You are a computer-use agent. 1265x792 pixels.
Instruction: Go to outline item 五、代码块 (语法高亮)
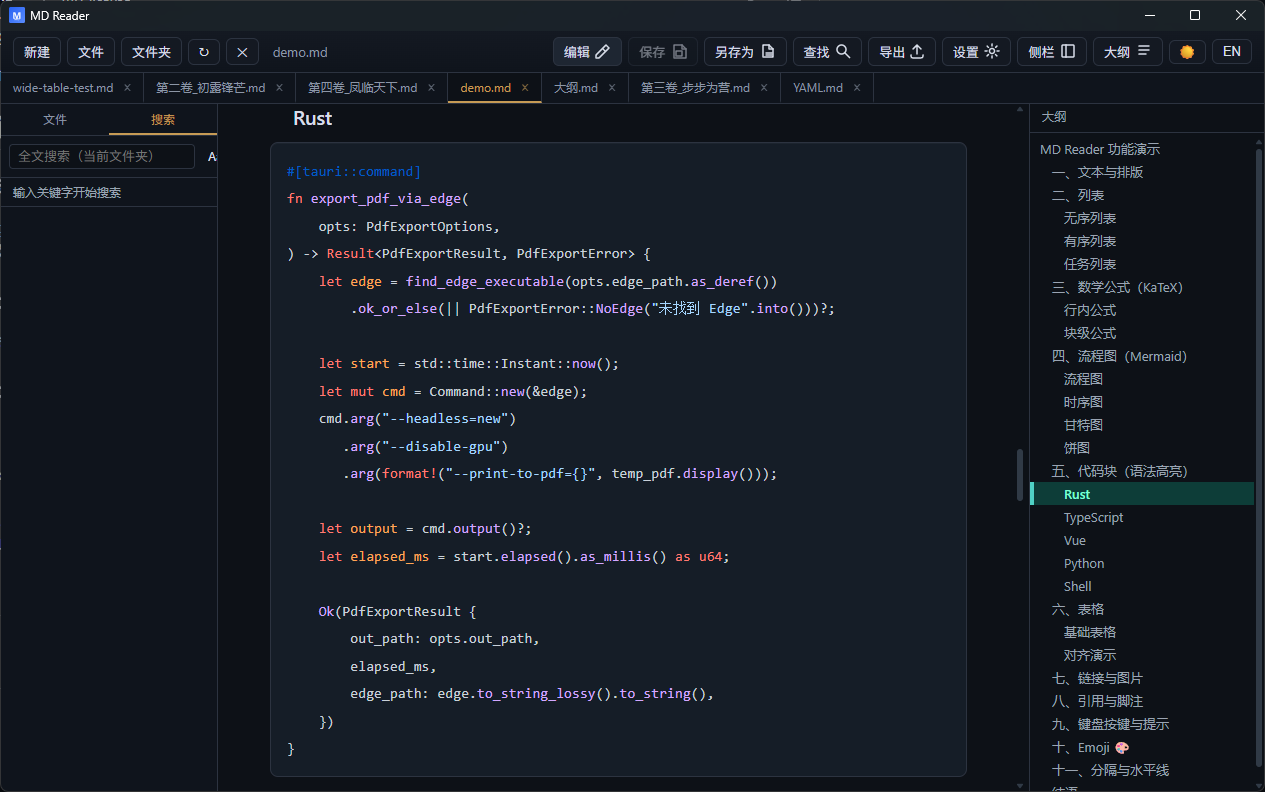(1119, 471)
